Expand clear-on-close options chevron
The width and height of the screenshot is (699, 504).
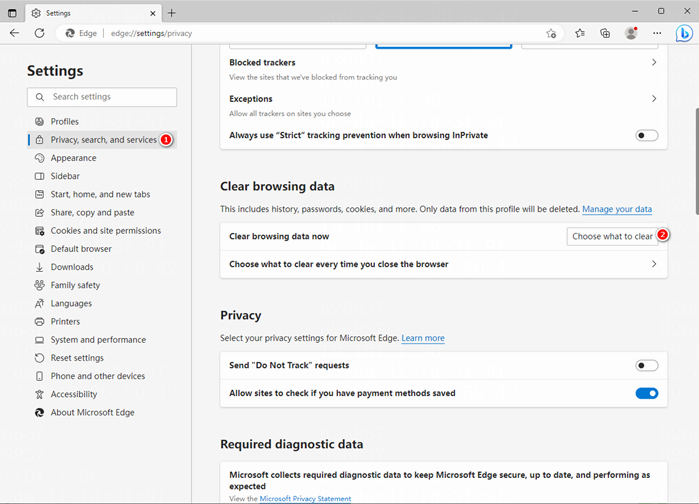tap(654, 264)
